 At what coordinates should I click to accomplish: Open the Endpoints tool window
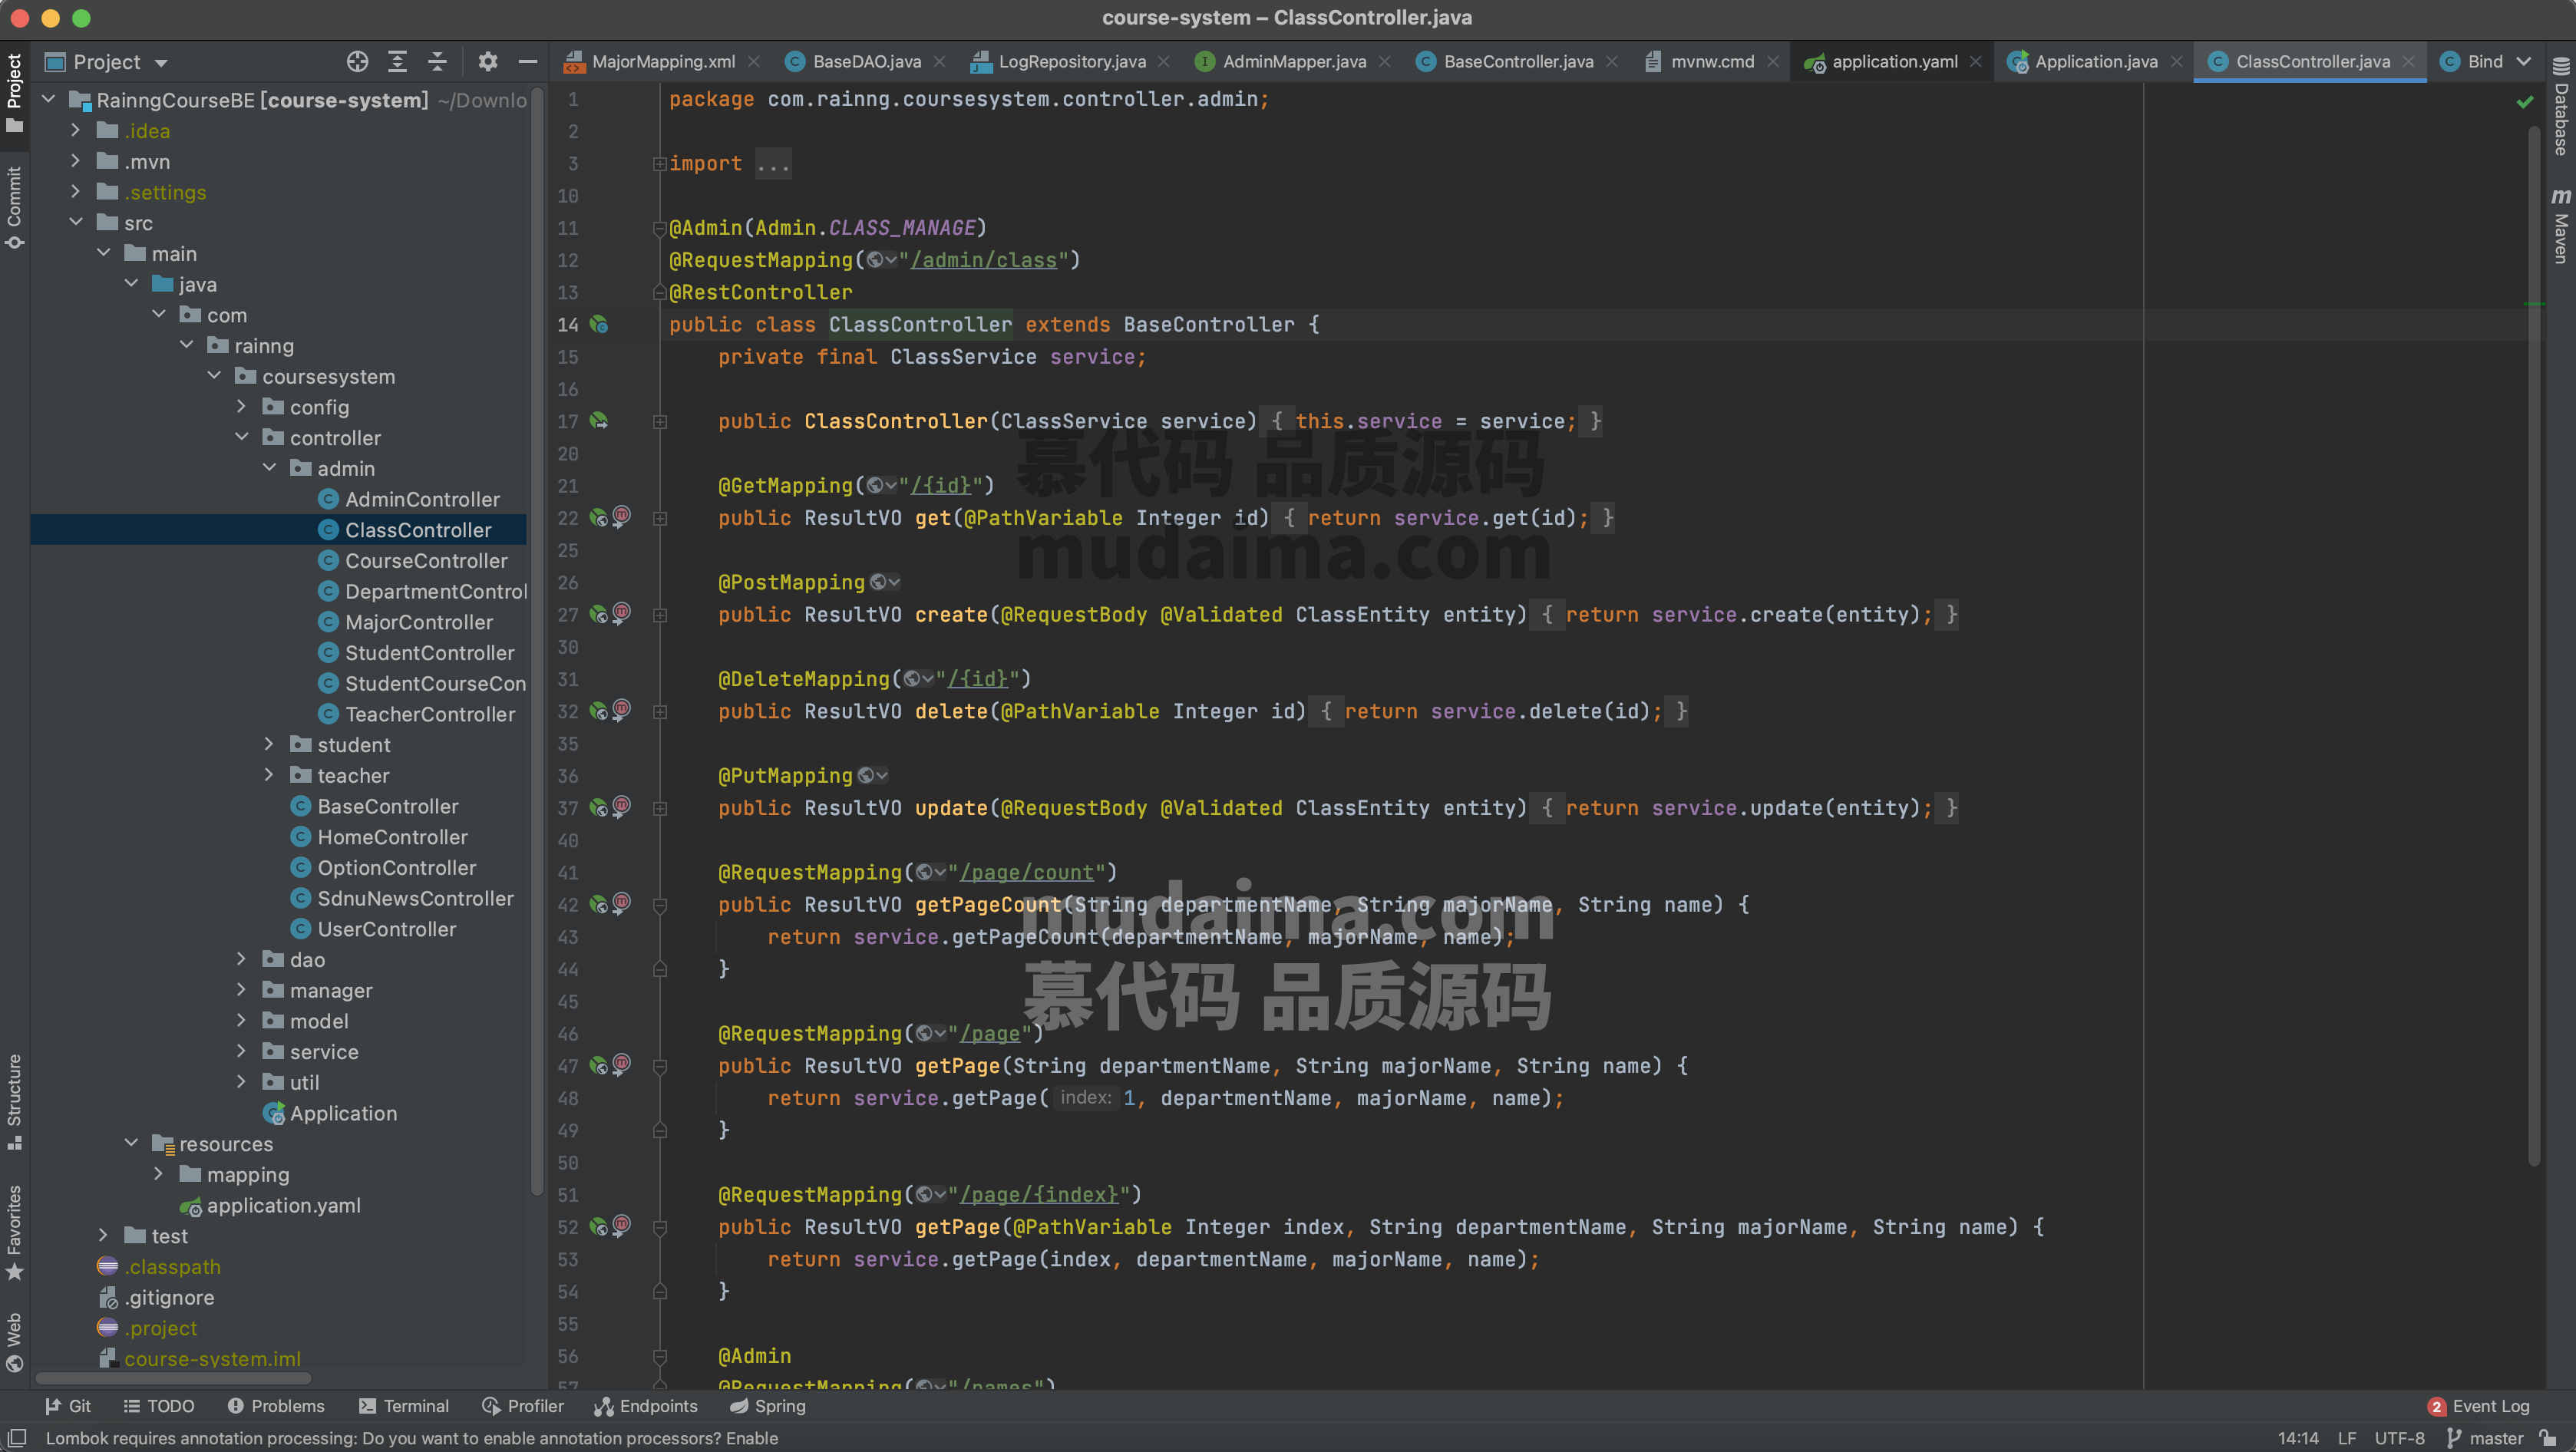[646, 1406]
